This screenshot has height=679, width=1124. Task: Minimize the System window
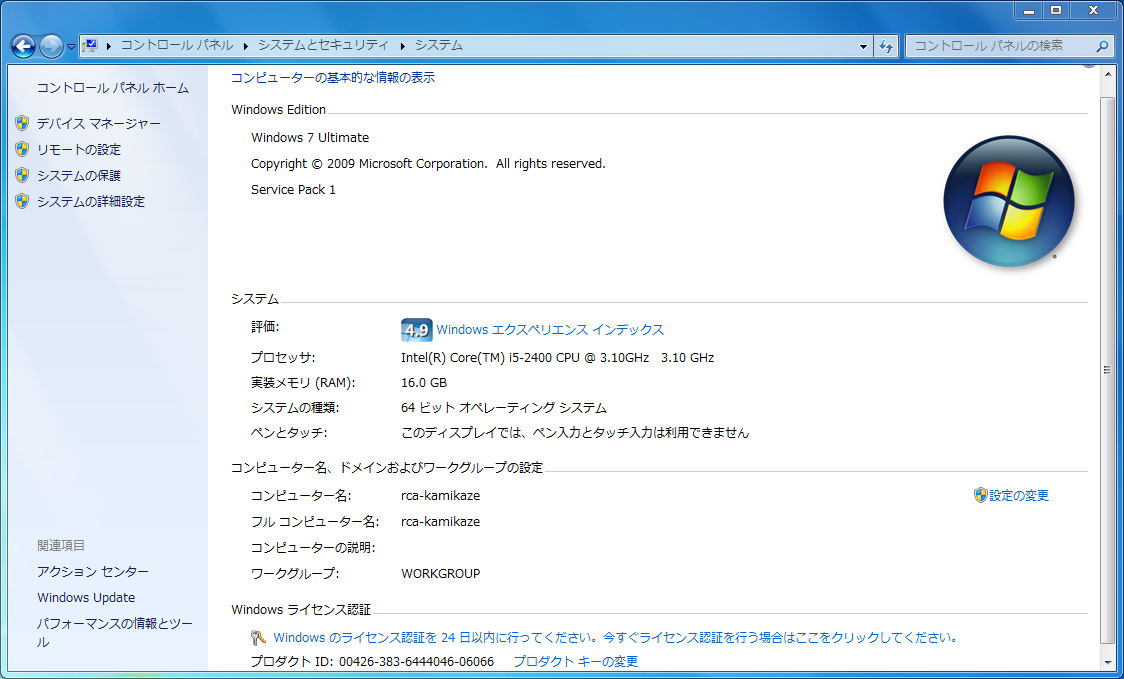click(x=1029, y=10)
